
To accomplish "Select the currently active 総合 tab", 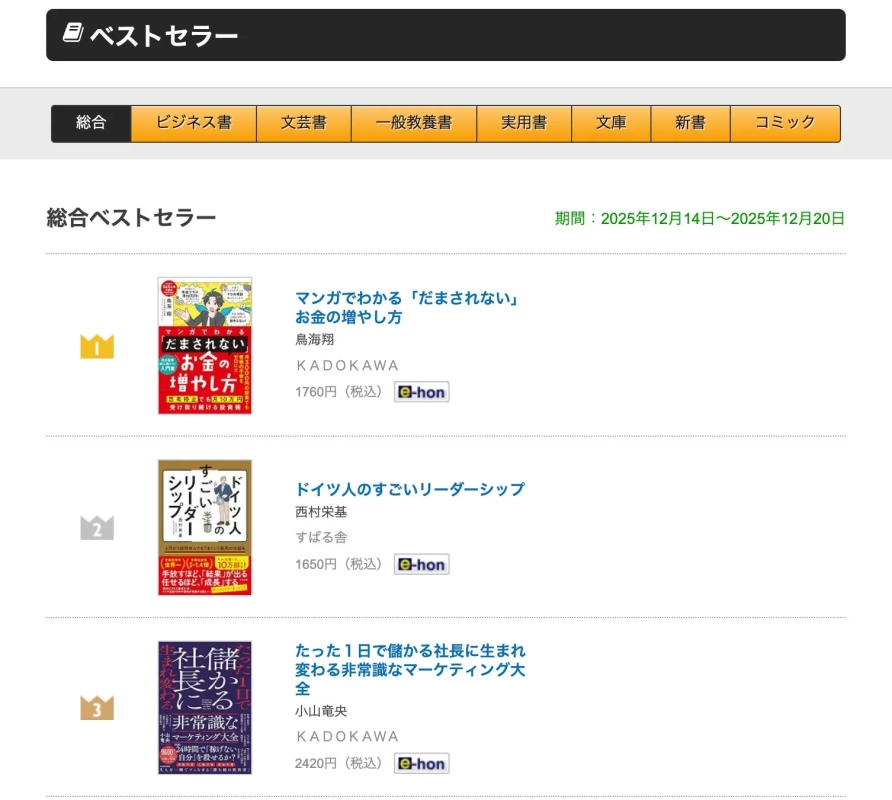I will click(91, 122).
